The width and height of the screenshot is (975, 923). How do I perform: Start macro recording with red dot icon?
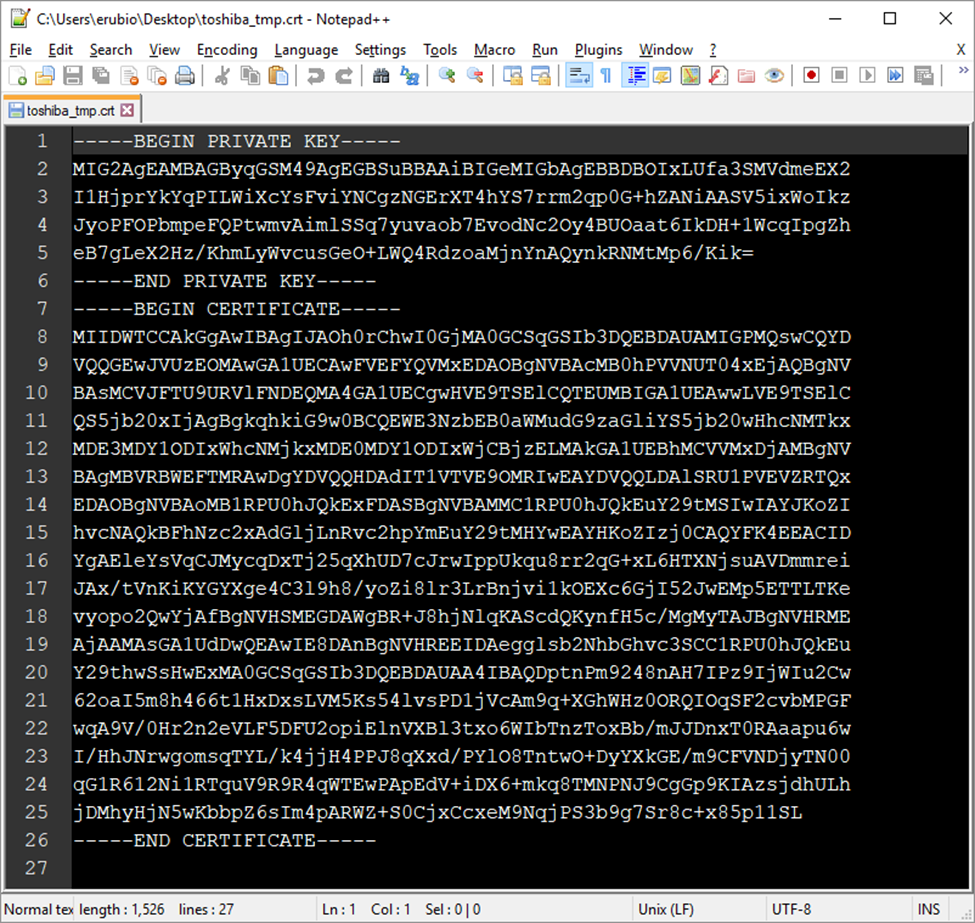pyautogui.click(x=811, y=76)
